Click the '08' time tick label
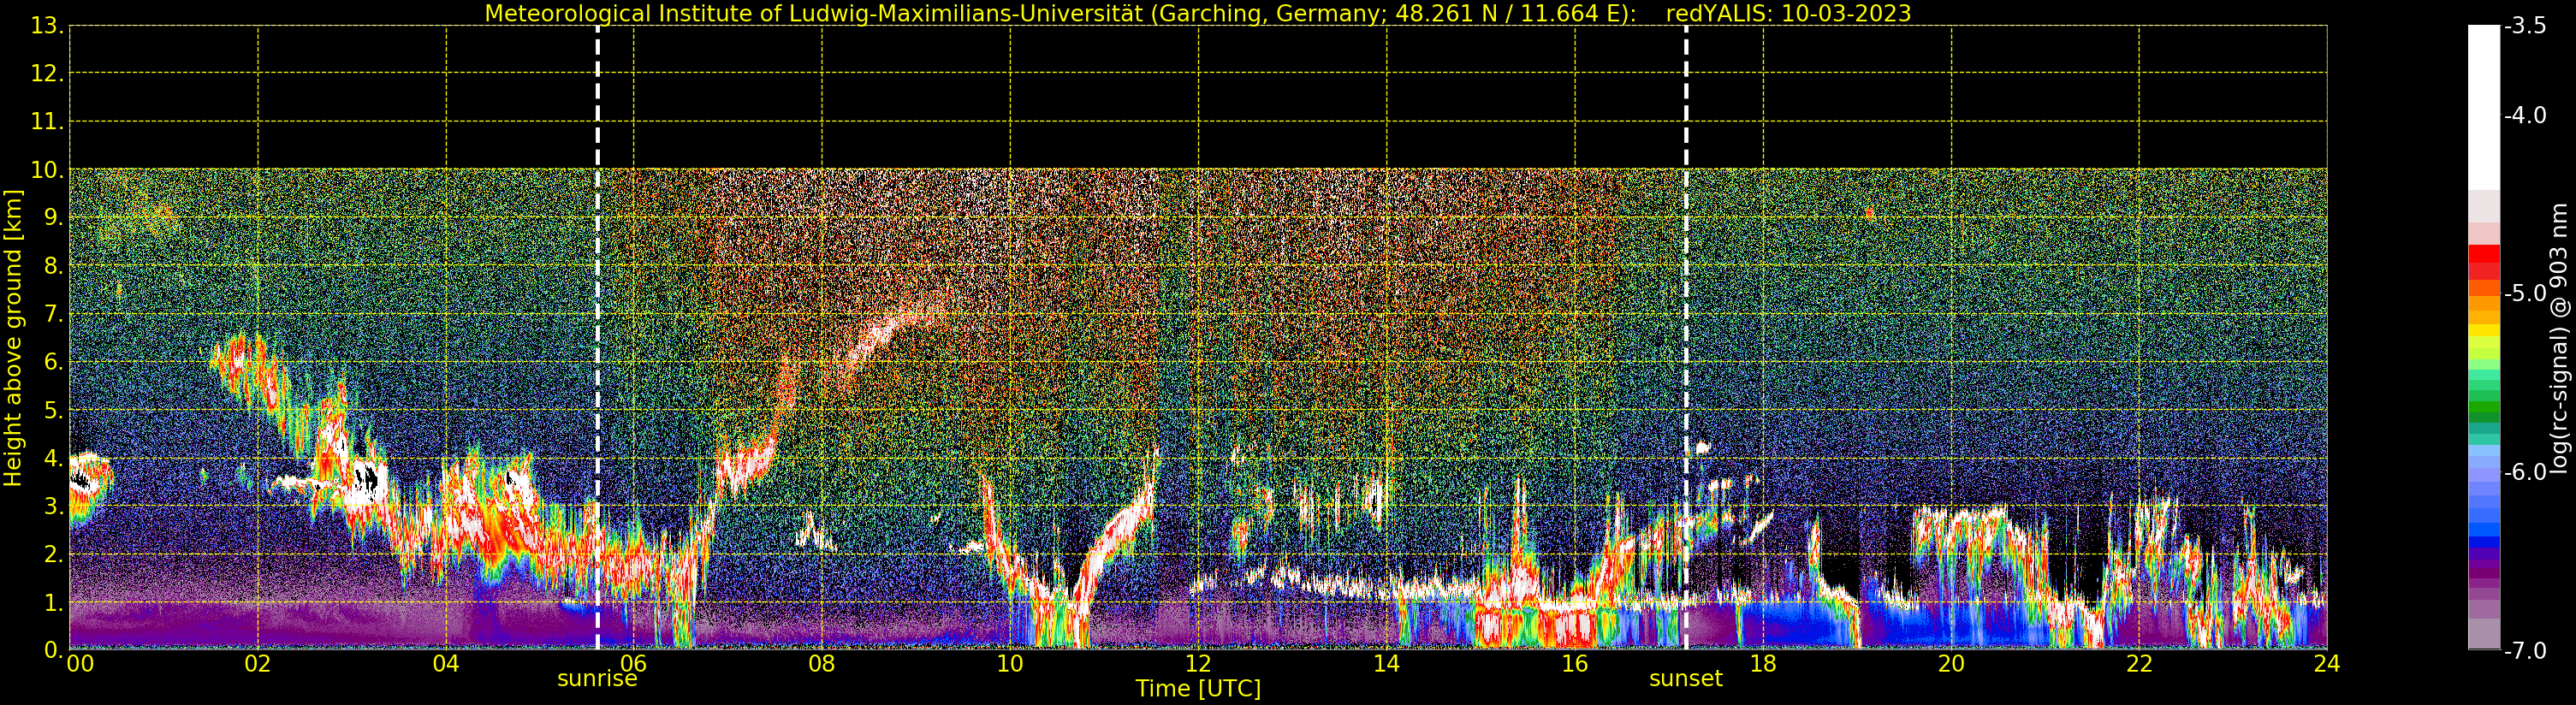Viewport: 2576px width, 705px height. pos(822,664)
